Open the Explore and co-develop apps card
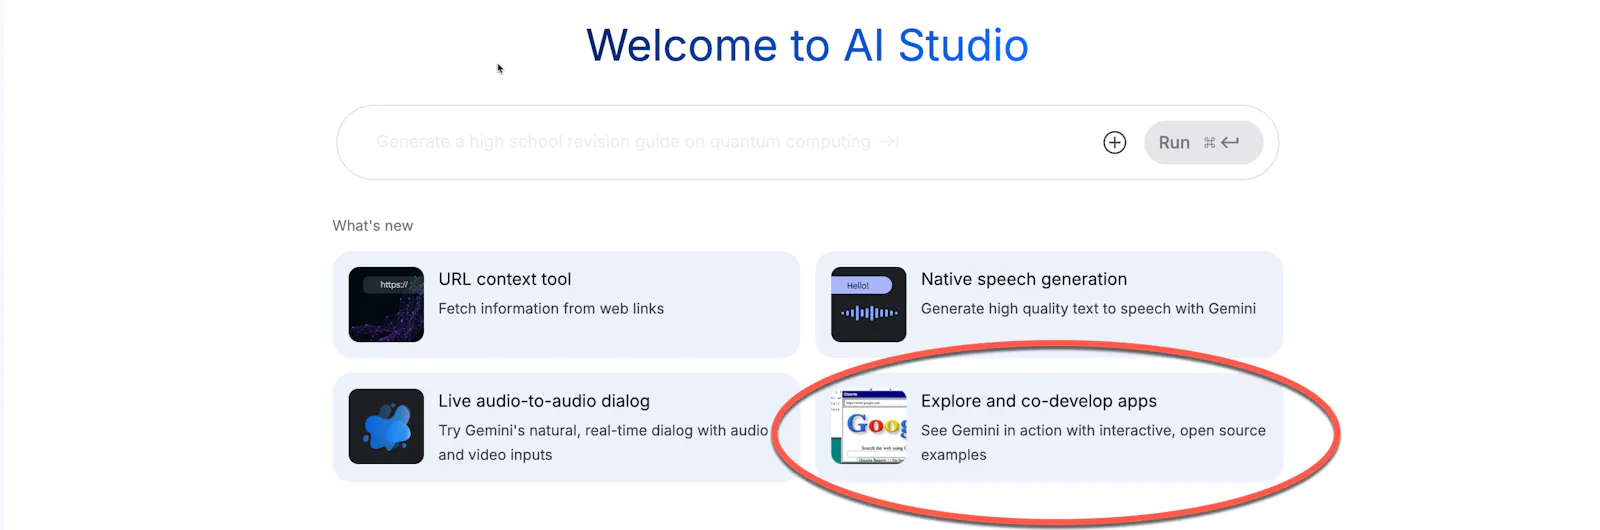 pos(1049,427)
